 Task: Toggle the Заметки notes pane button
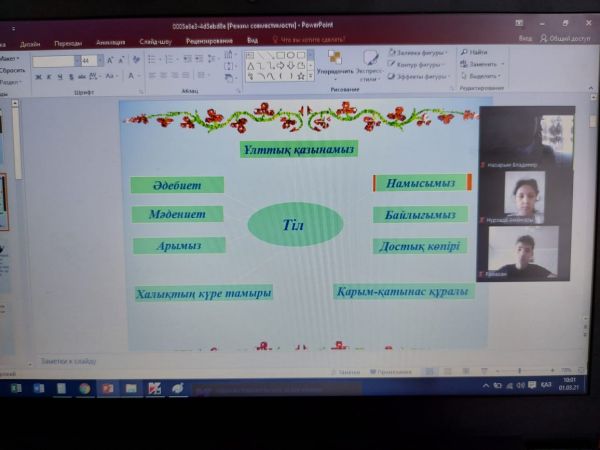(x=345, y=371)
